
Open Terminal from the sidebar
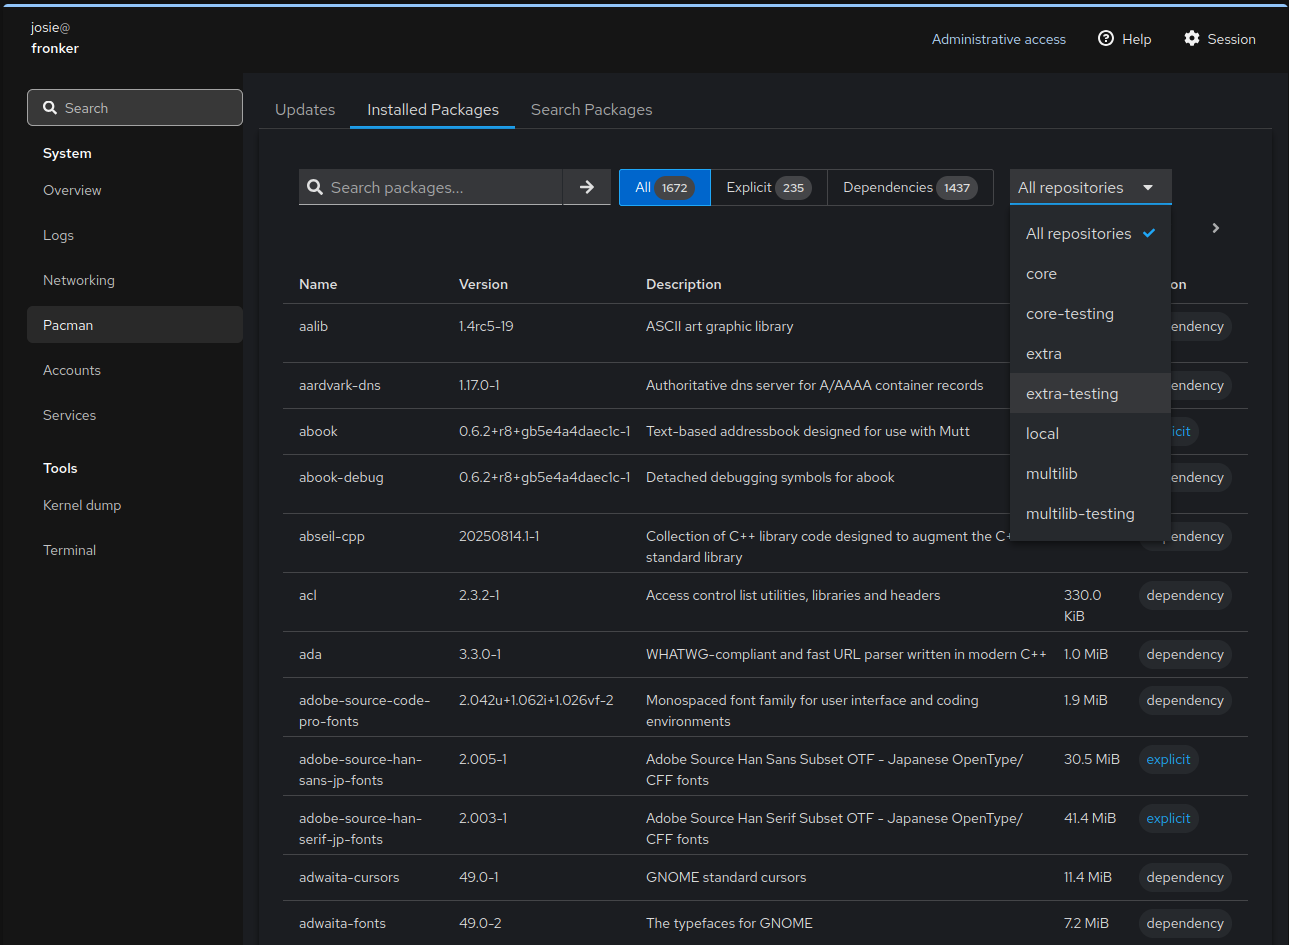tap(69, 550)
